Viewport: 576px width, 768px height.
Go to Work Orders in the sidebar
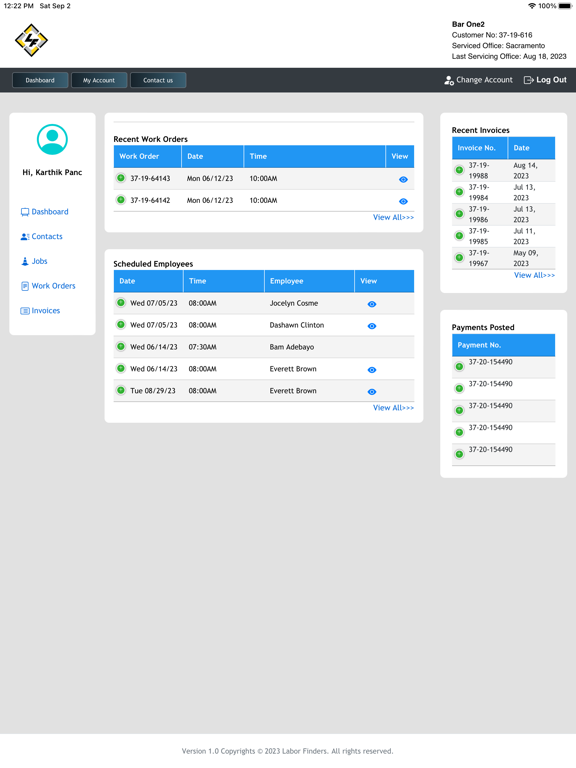click(53, 286)
